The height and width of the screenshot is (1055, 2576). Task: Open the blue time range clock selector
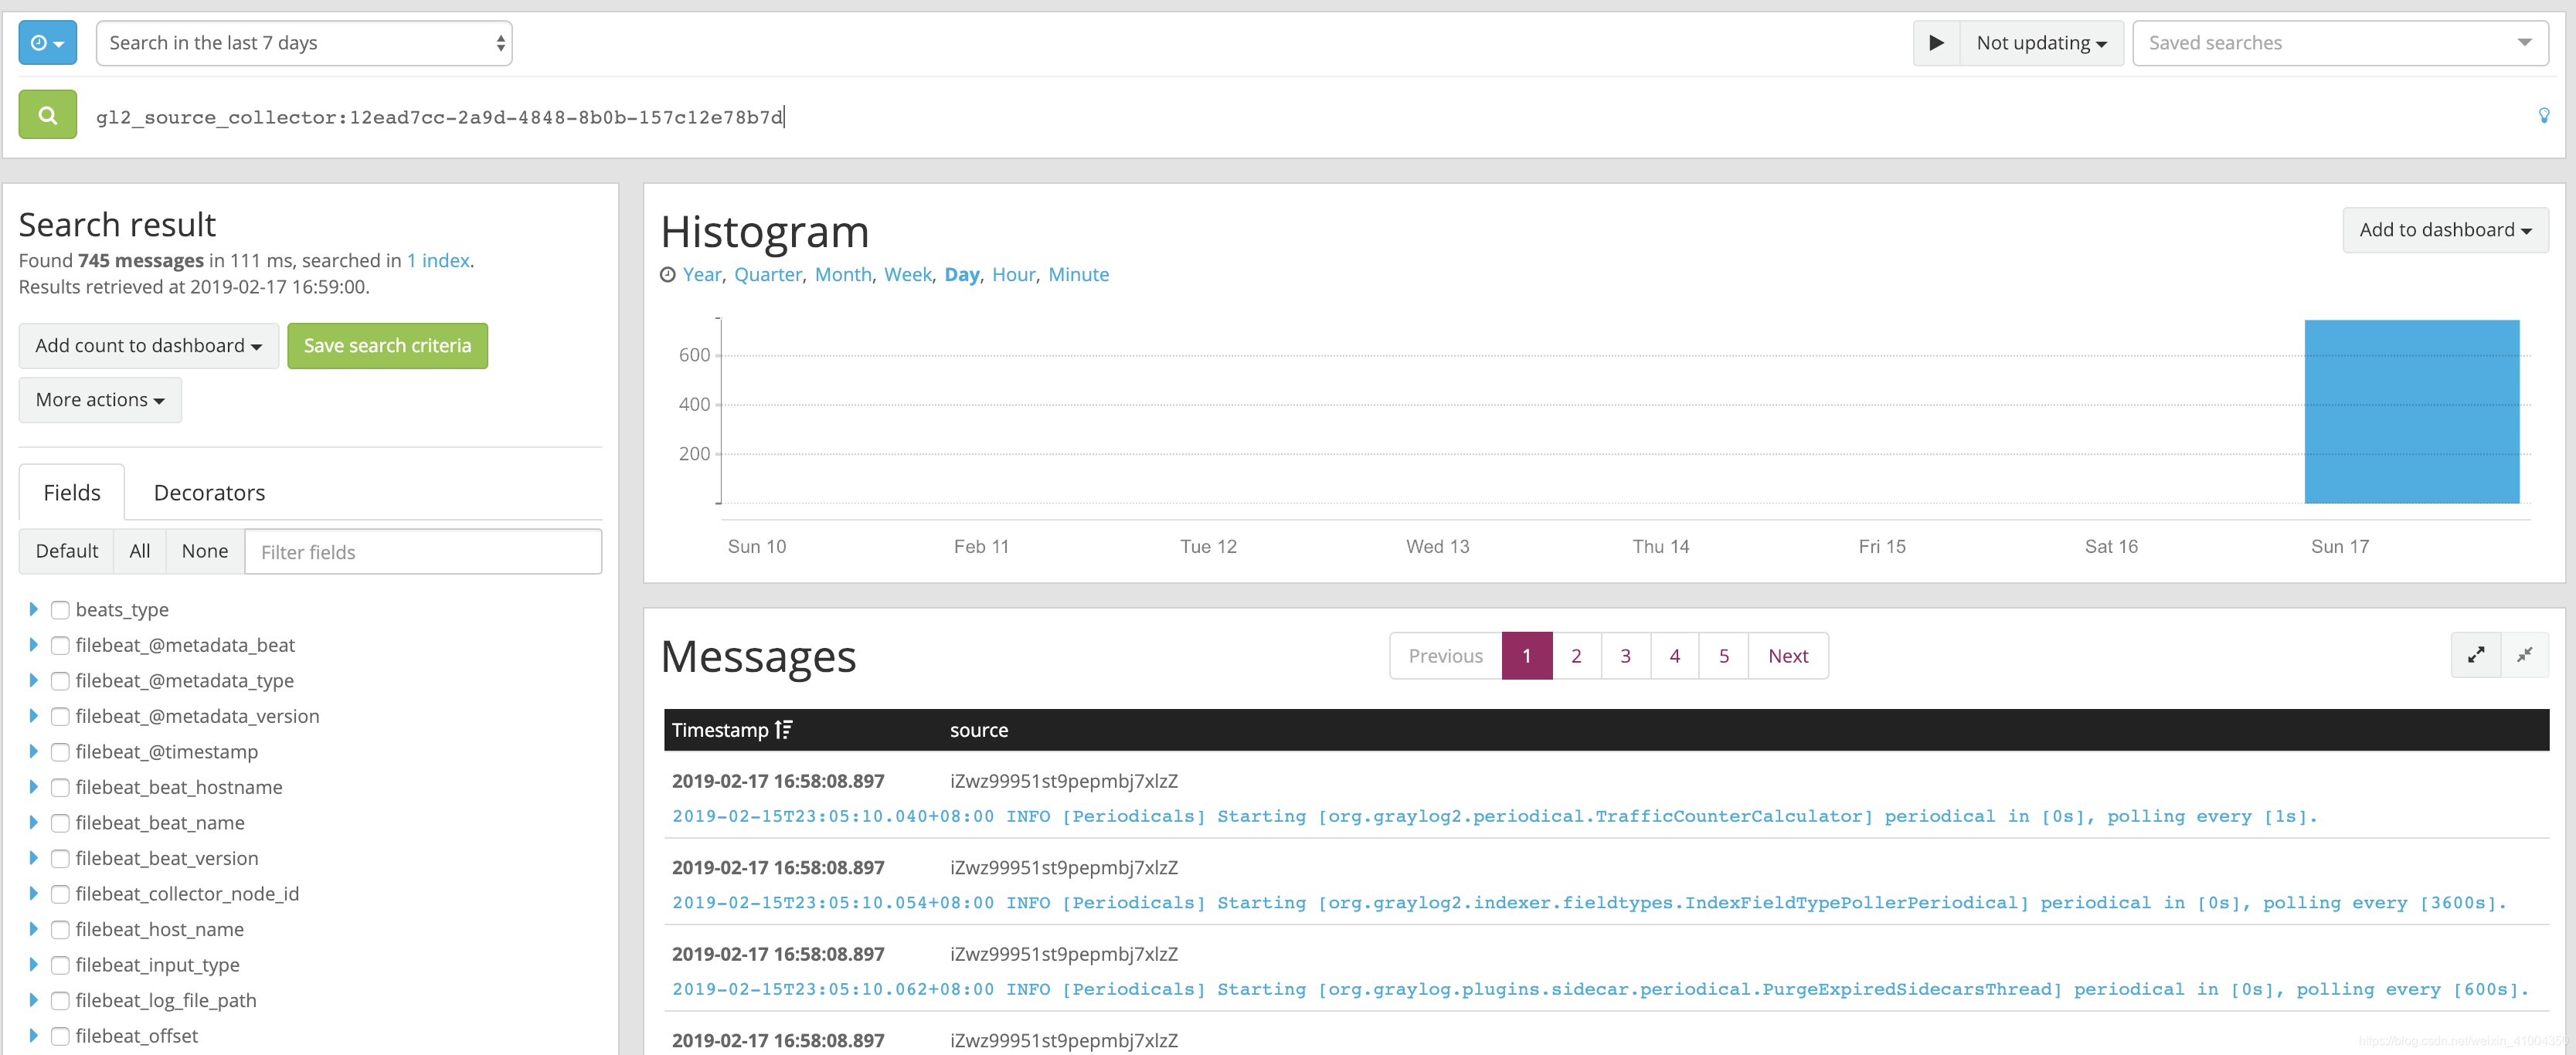(47, 43)
